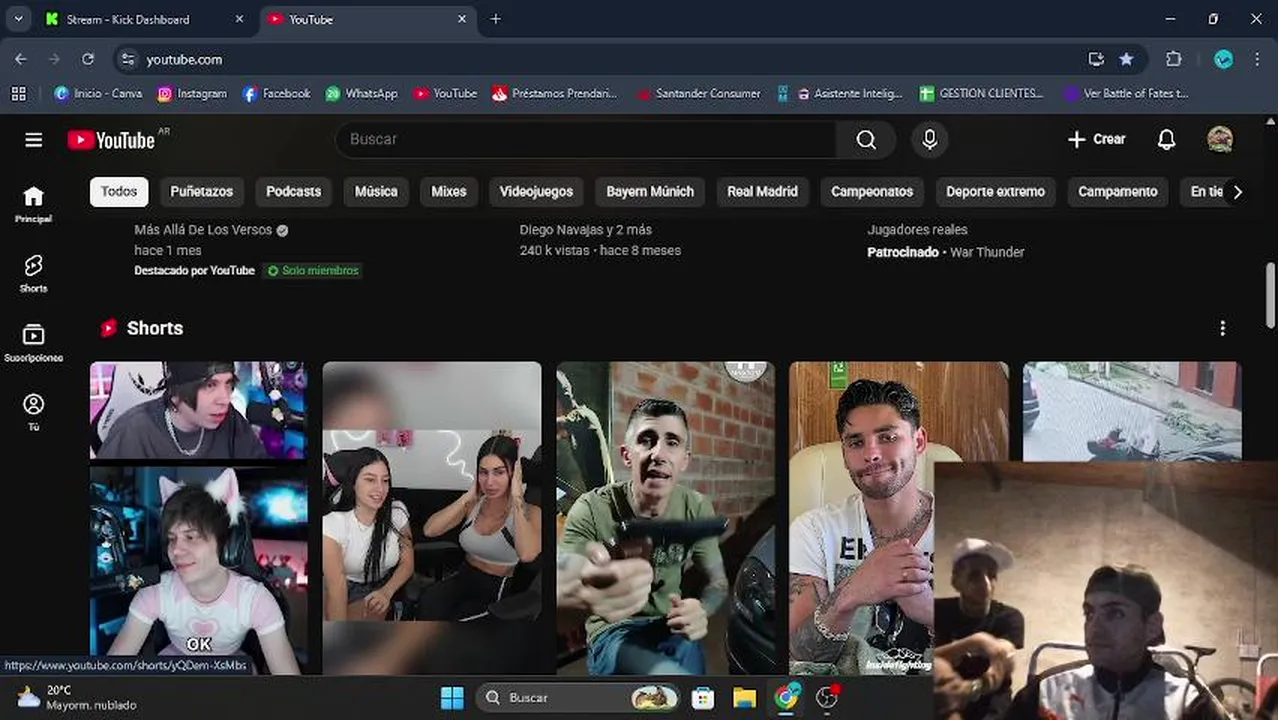1278x720 pixels.
Task: Select the Mixes filter chip
Action: click(x=448, y=192)
